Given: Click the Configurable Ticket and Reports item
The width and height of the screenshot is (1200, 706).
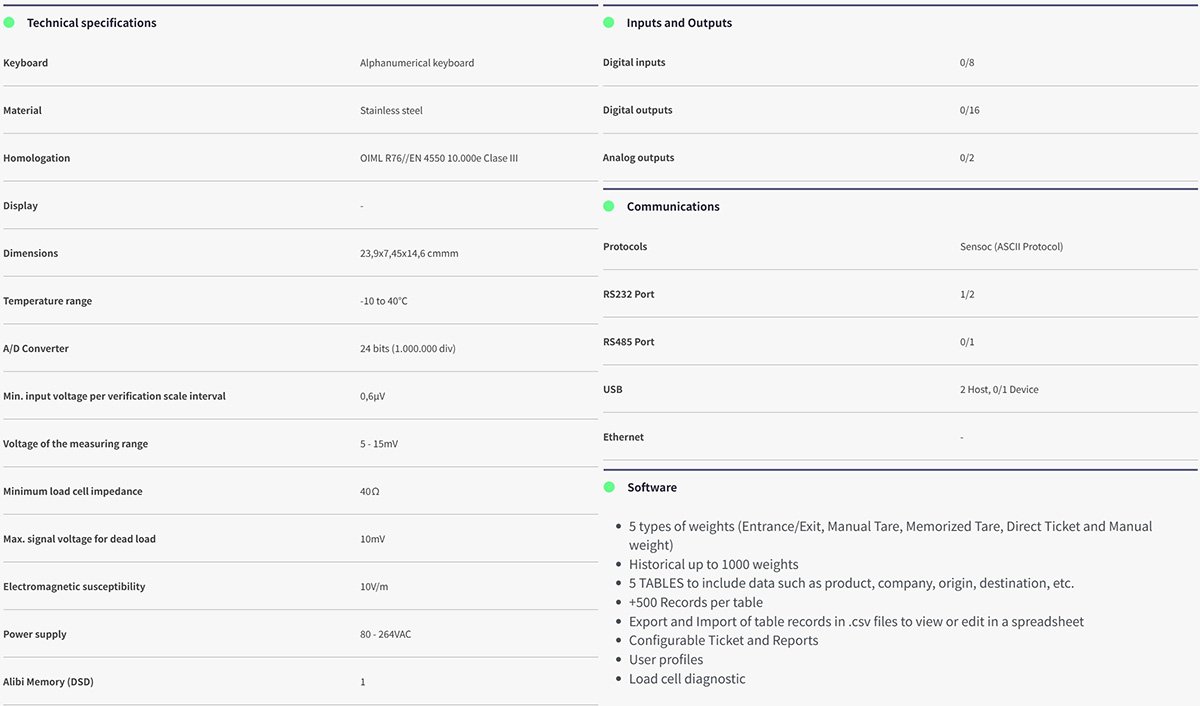Looking at the screenshot, I should pyautogui.click(x=723, y=640).
